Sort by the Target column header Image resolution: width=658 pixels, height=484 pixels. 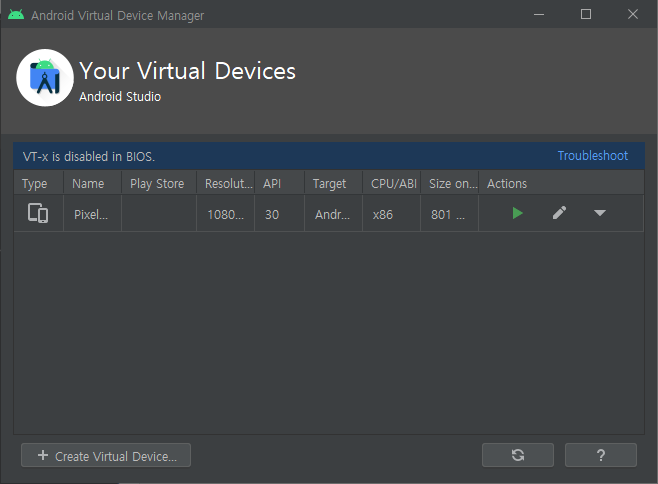click(334, 183)
